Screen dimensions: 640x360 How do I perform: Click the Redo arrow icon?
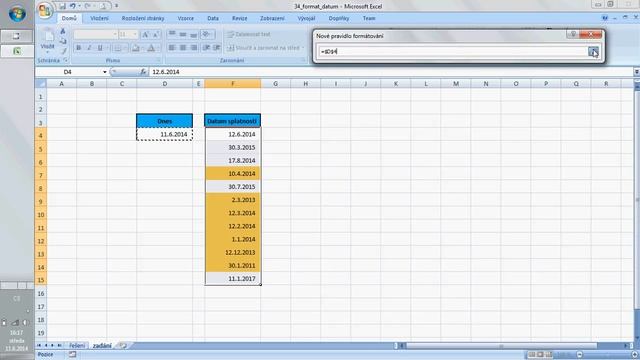(87, 6)
